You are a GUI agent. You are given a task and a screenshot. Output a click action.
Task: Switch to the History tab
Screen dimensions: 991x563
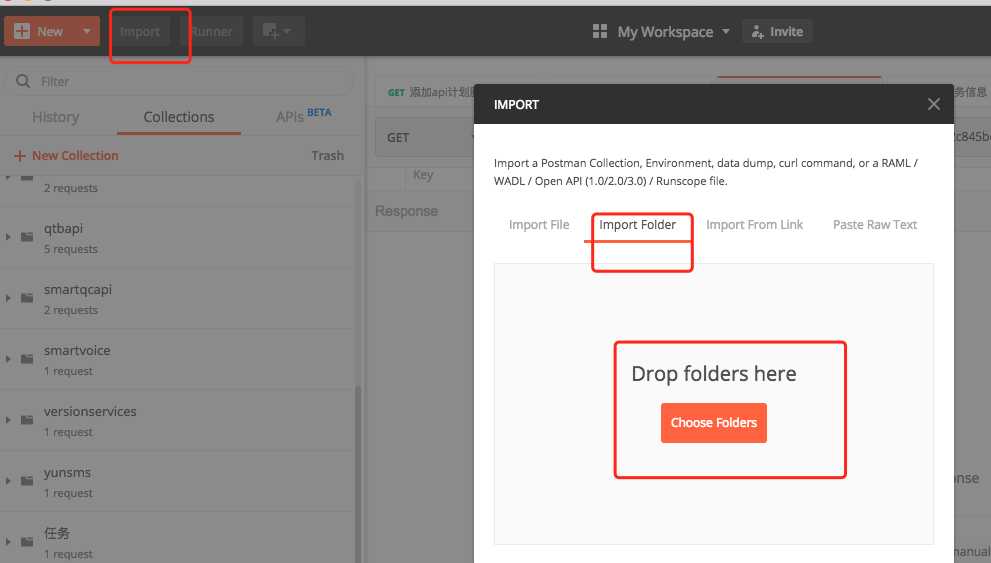pyautogui.click(x=56, y=117)
